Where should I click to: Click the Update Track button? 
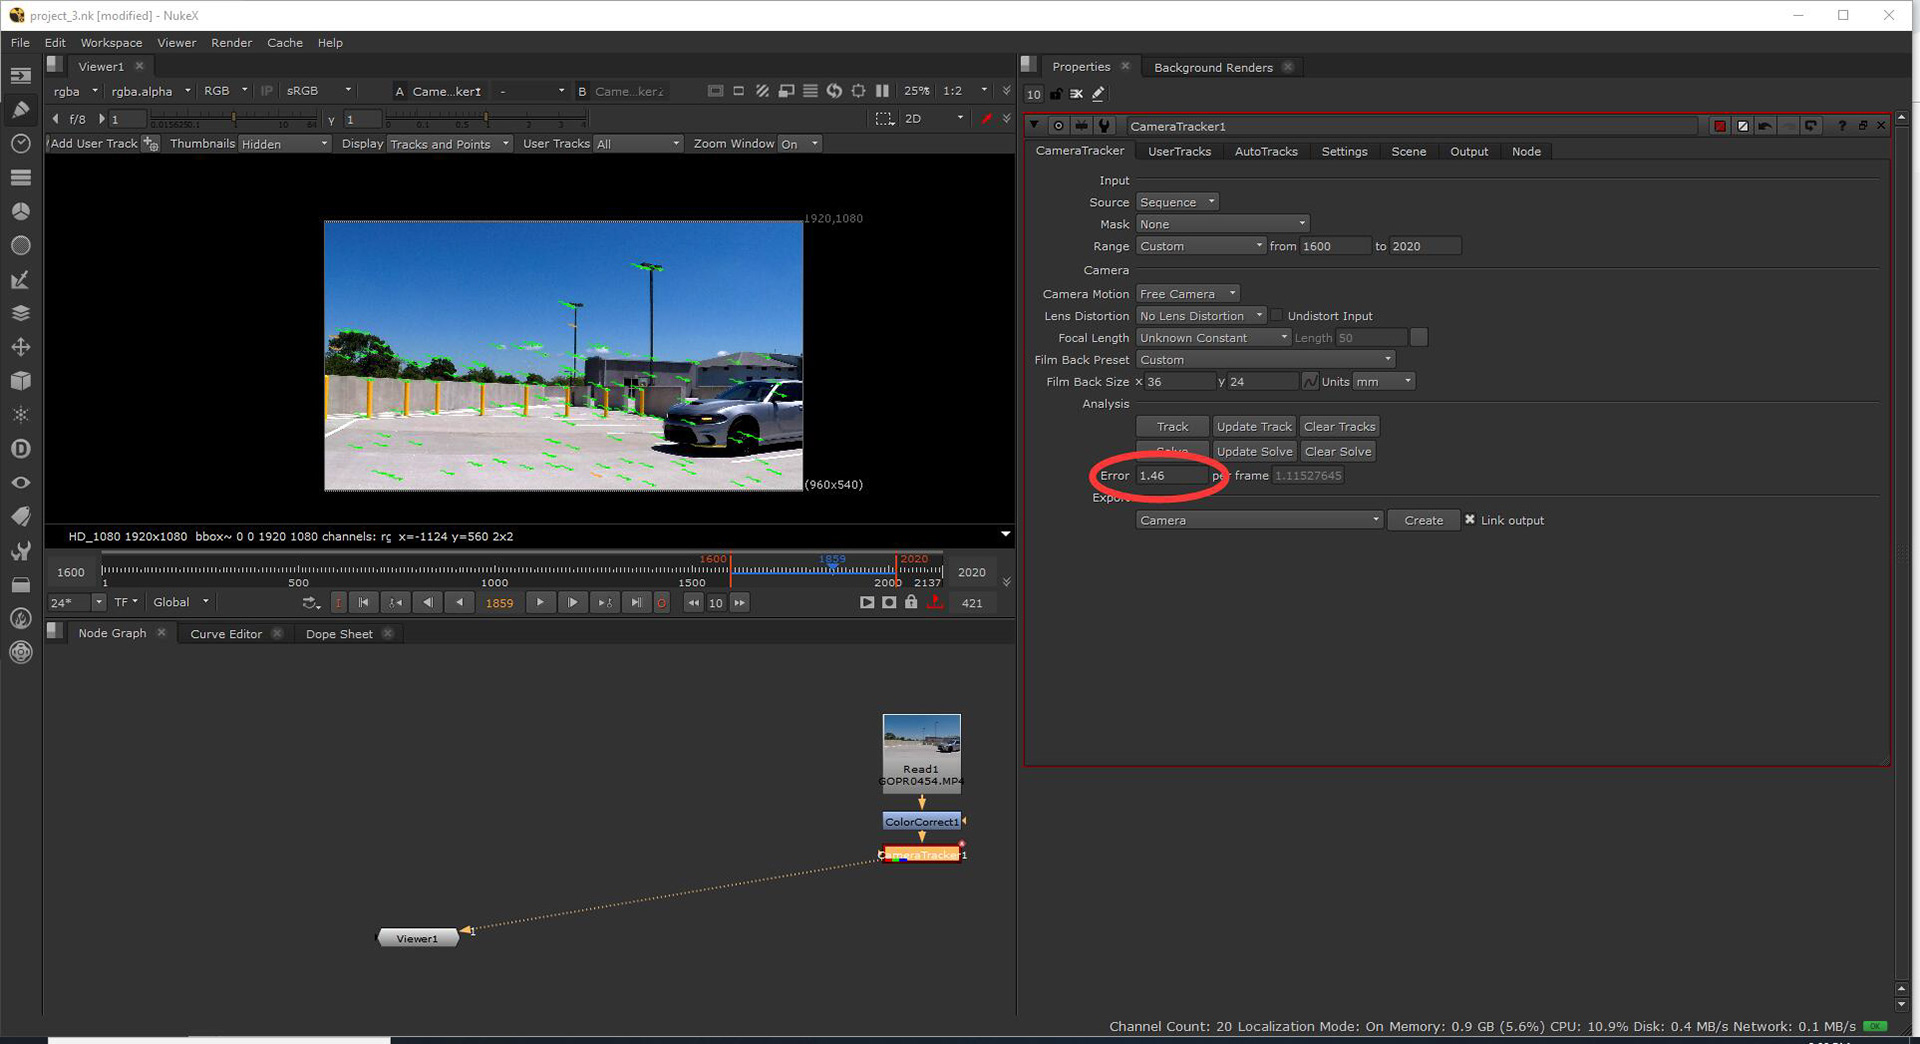point(1254,427)
